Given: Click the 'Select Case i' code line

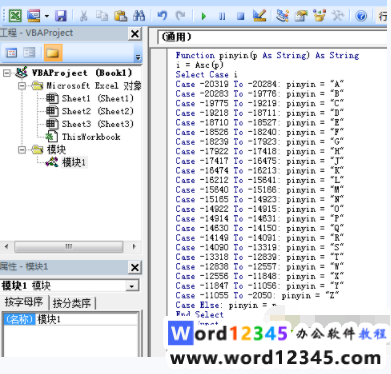Looking at the screenshot, I should 207,75.
